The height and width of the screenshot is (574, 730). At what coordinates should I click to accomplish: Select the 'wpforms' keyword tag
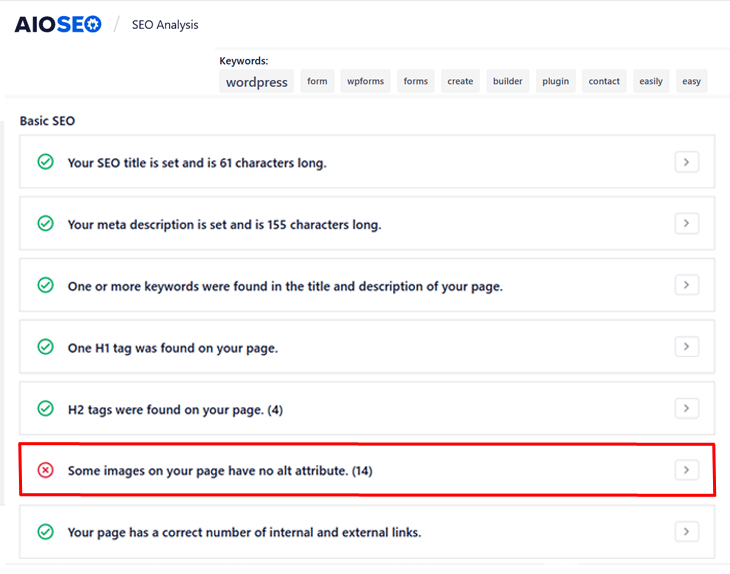click(365, 81)
